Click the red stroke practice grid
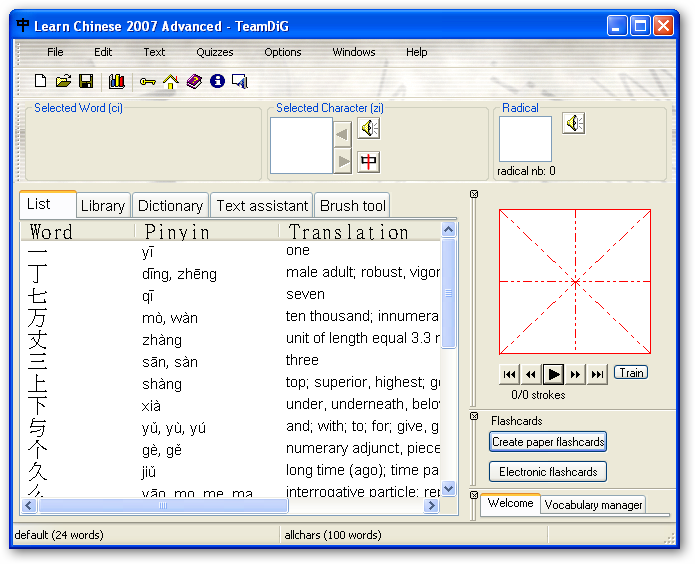 575,282
